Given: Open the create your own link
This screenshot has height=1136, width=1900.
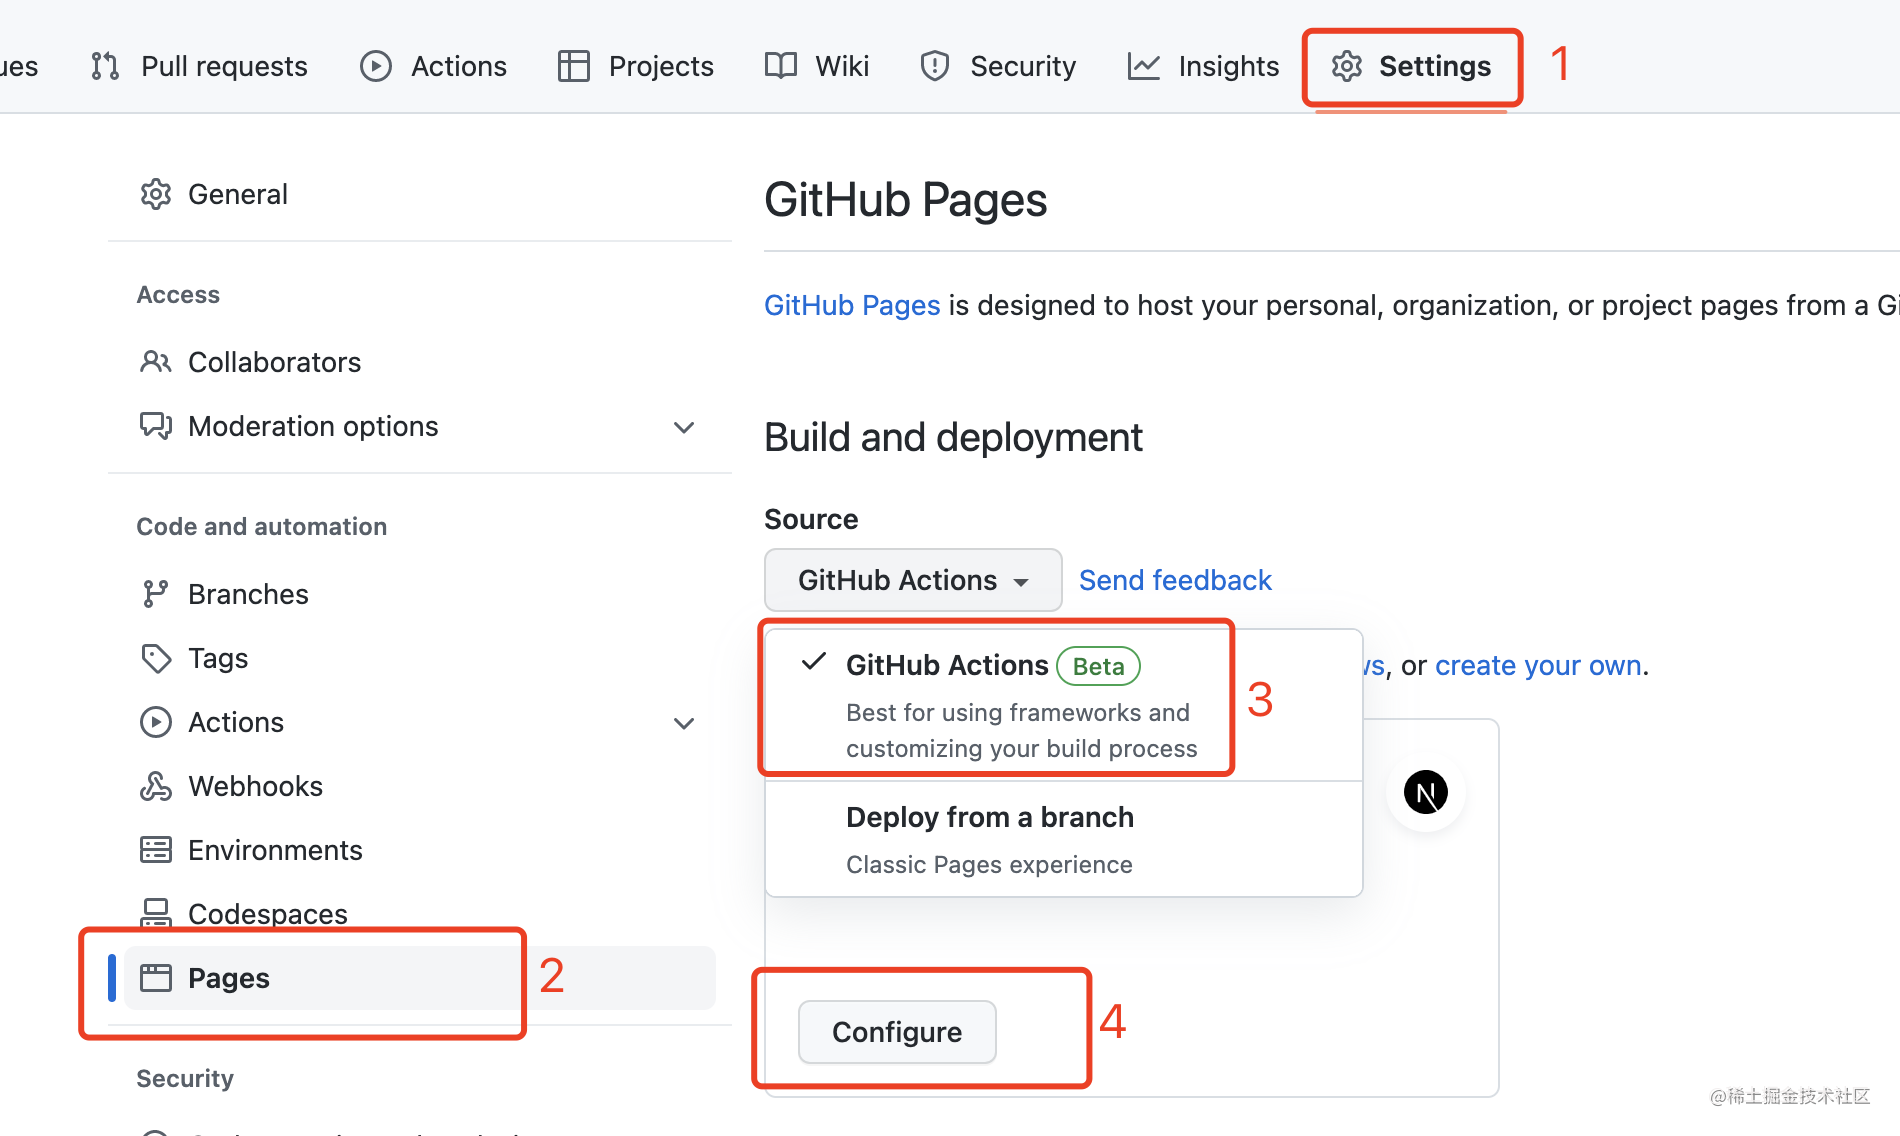Looking at the screenshot, I should point(1538,666).
